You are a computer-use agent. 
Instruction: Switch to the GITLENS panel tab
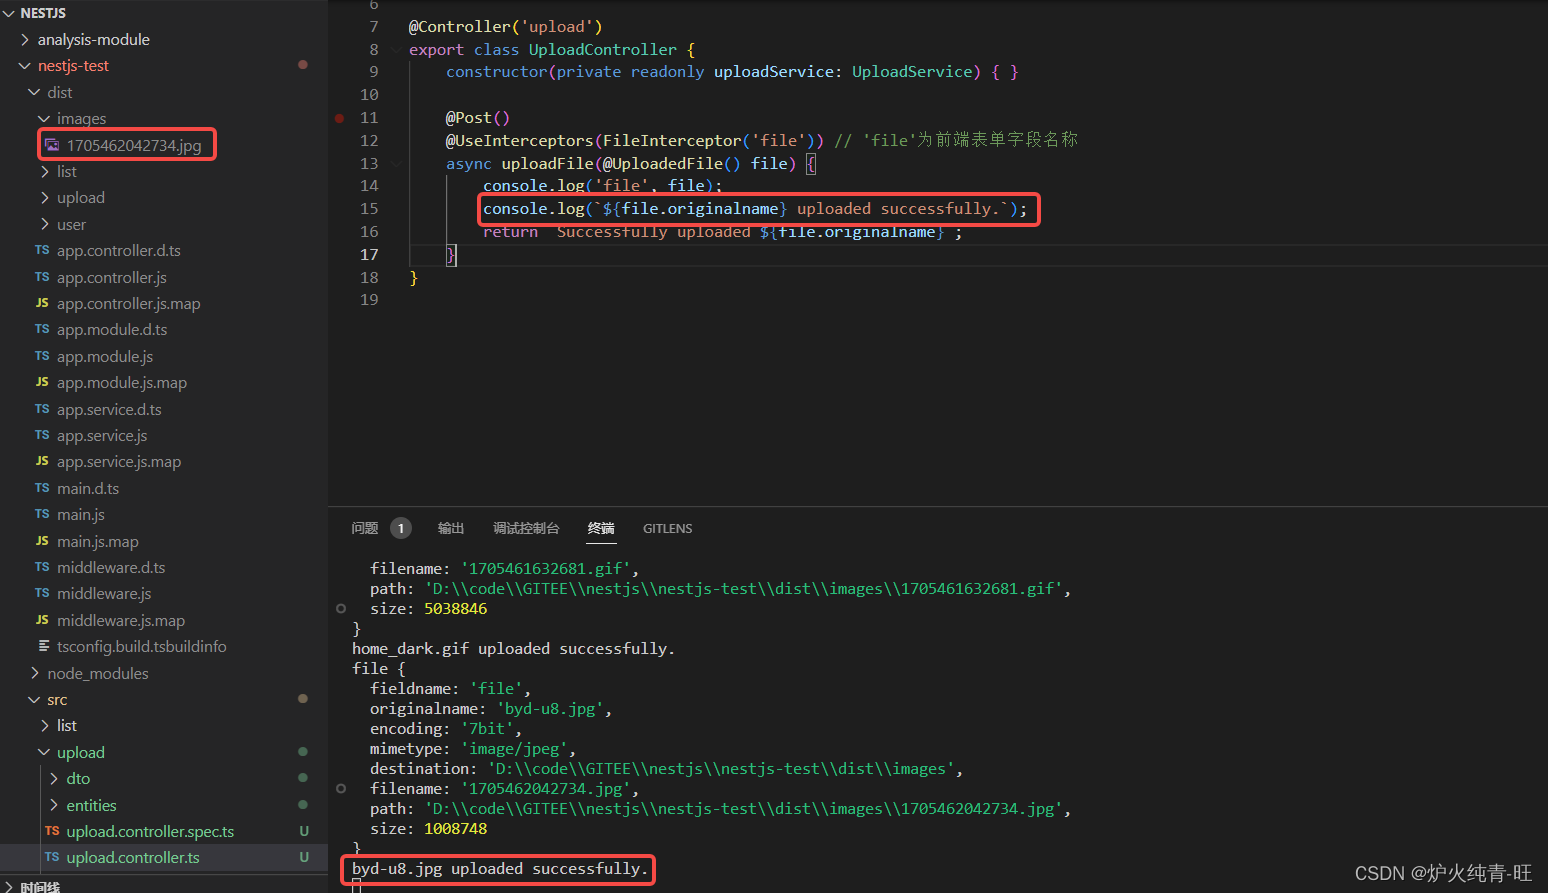[x=667, y=528]
